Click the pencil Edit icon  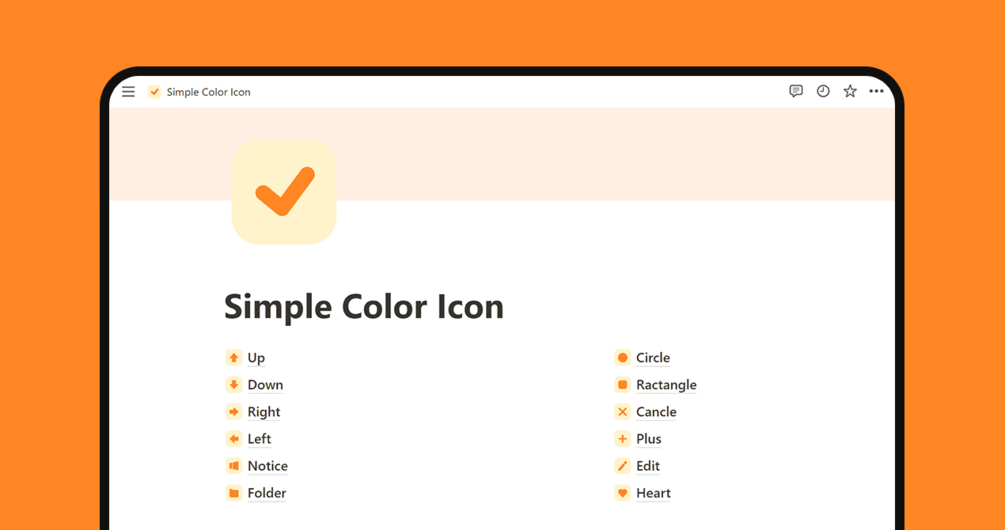(622, 466)
